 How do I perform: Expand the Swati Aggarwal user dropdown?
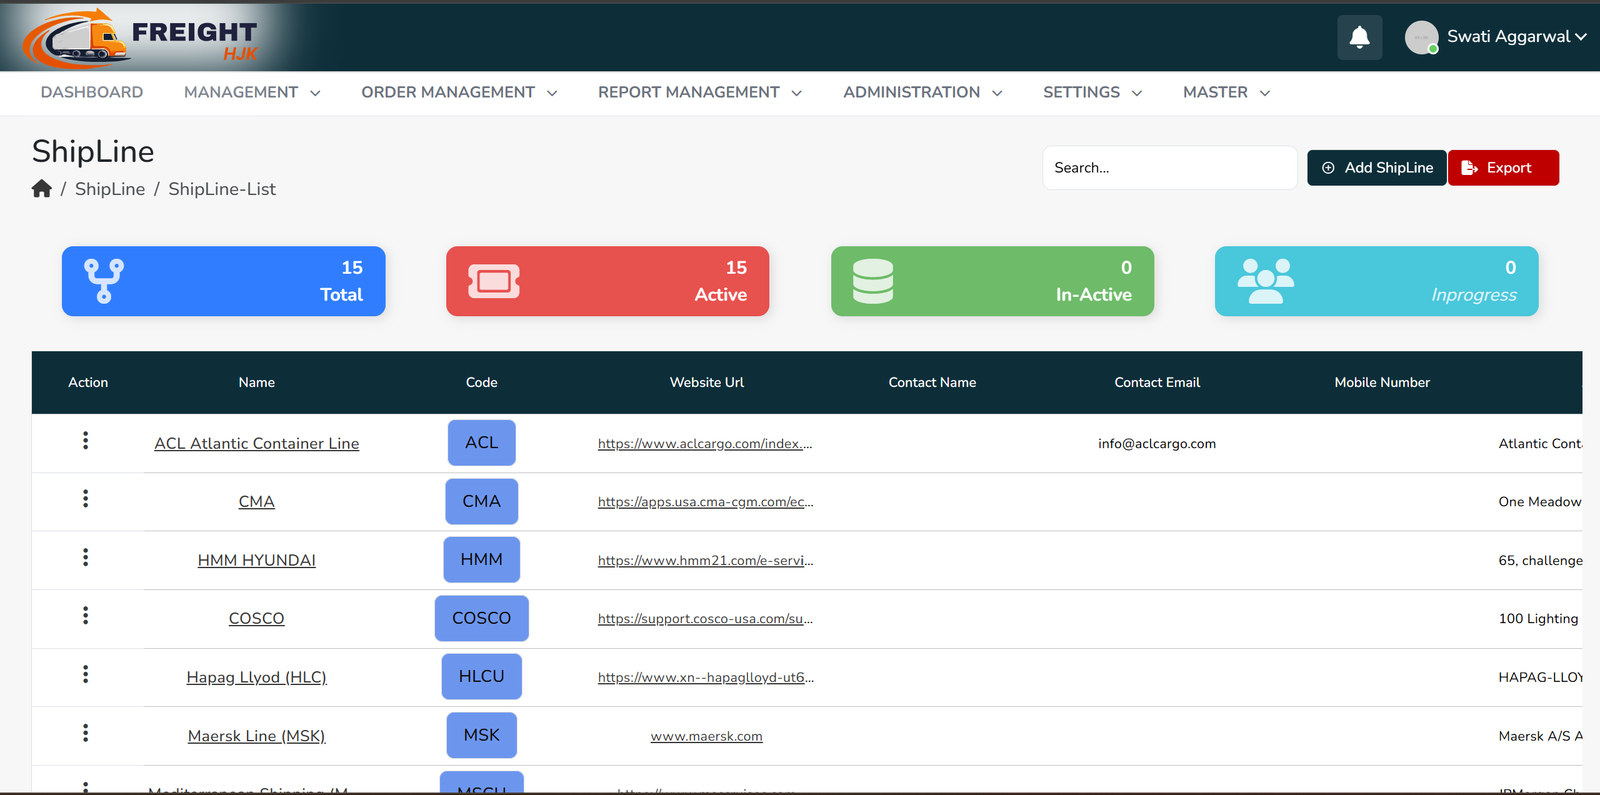point(1496,37)
